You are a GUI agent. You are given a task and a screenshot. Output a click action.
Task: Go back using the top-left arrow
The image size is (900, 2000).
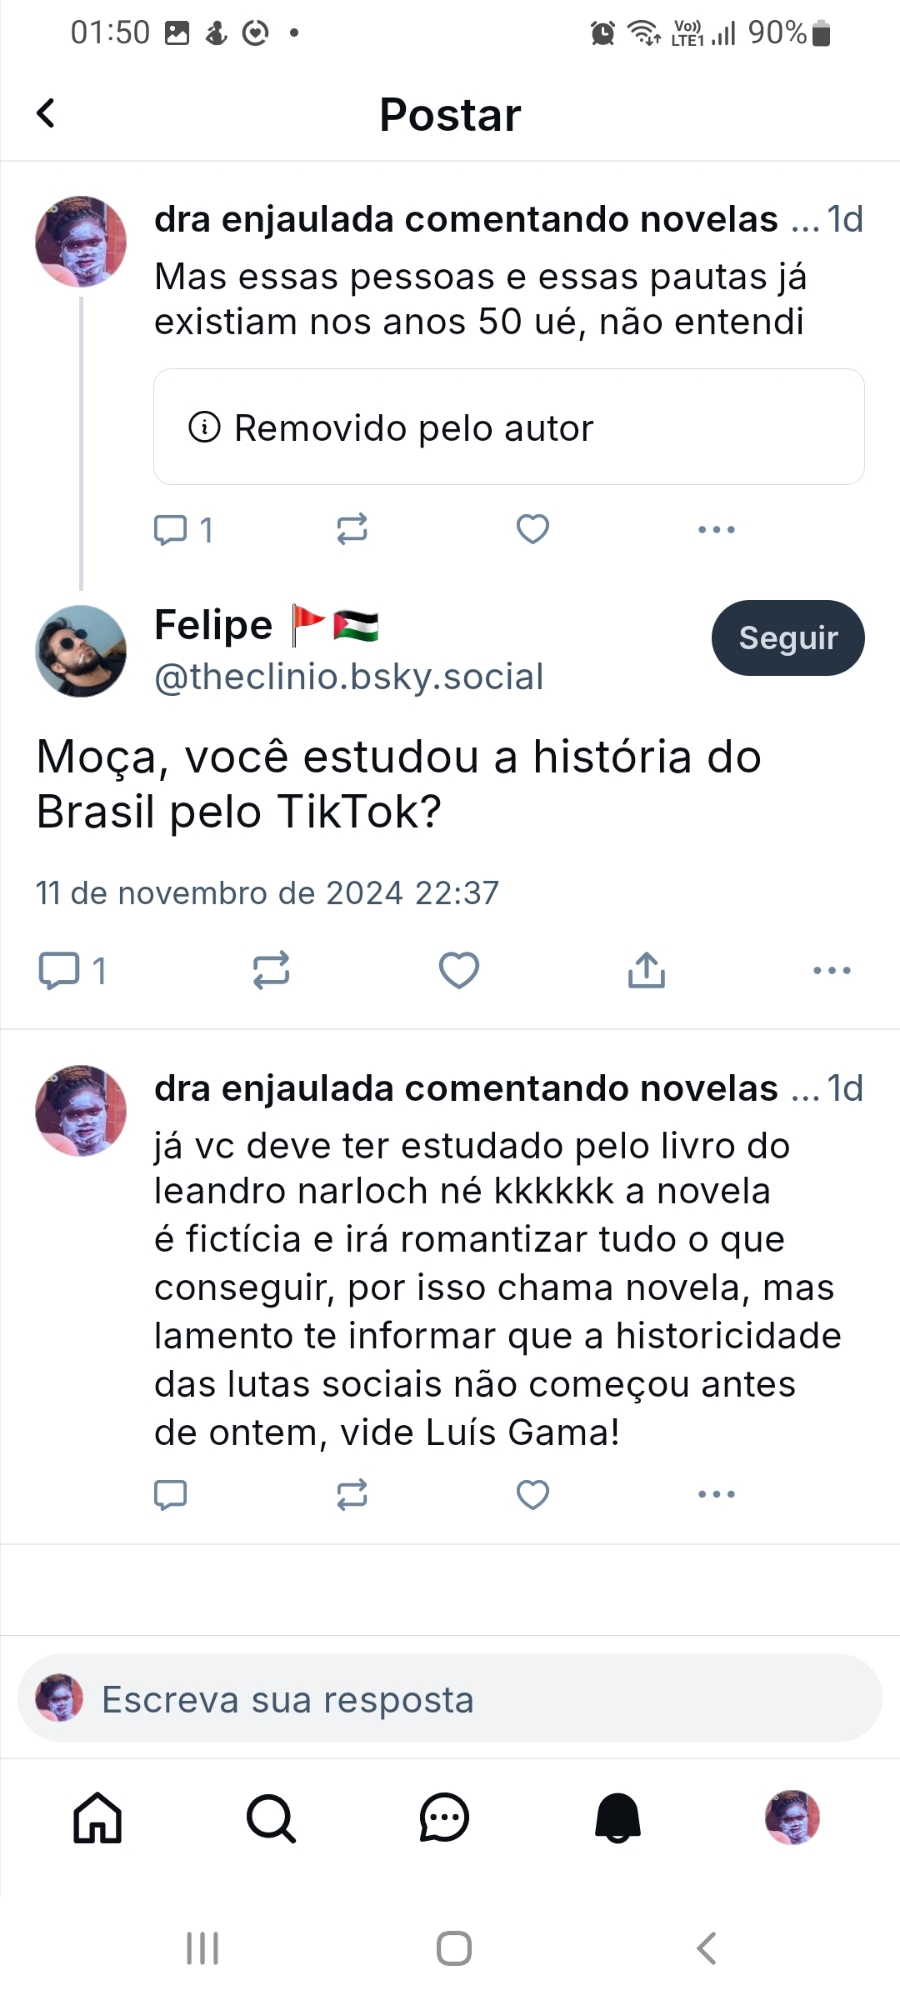click(x=46, y=113)
